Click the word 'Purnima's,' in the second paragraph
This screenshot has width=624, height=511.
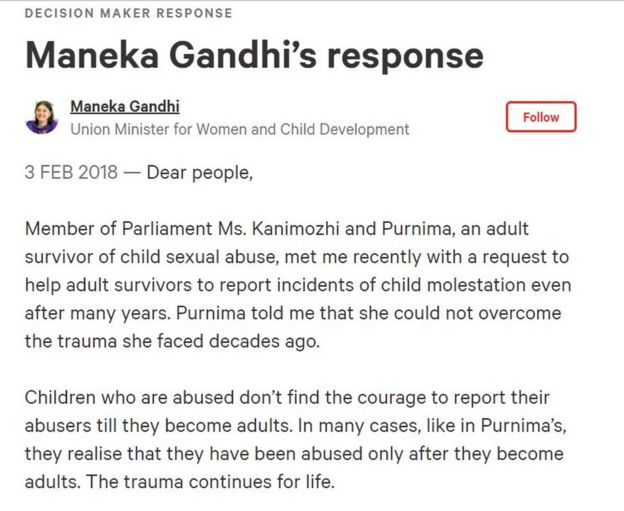click(x=524, y=426)
